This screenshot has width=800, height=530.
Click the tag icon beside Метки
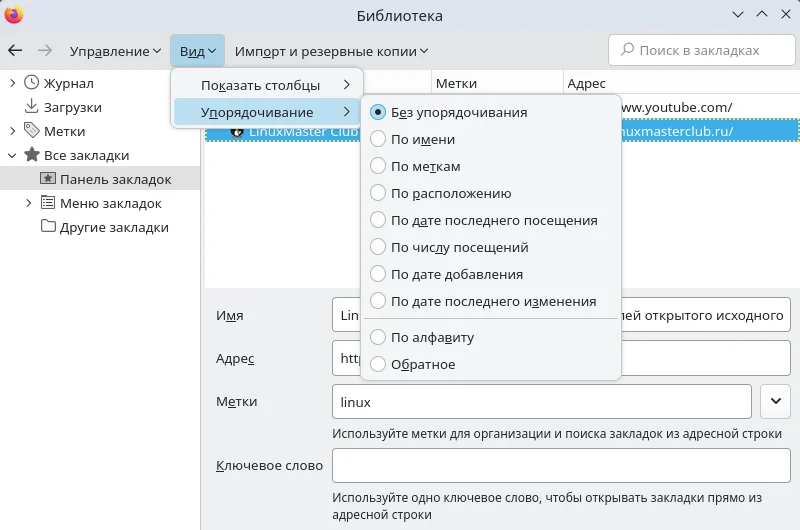pyautogui.click(x=32, y=131)
